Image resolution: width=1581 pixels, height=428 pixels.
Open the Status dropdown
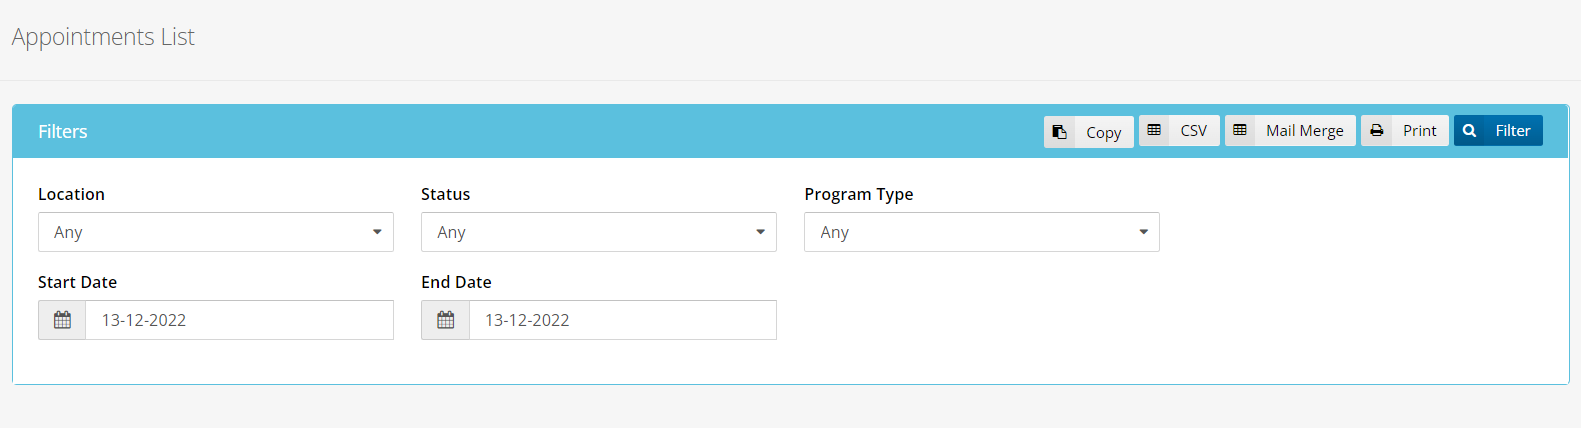pyautogui.click(x=599, y=232)
